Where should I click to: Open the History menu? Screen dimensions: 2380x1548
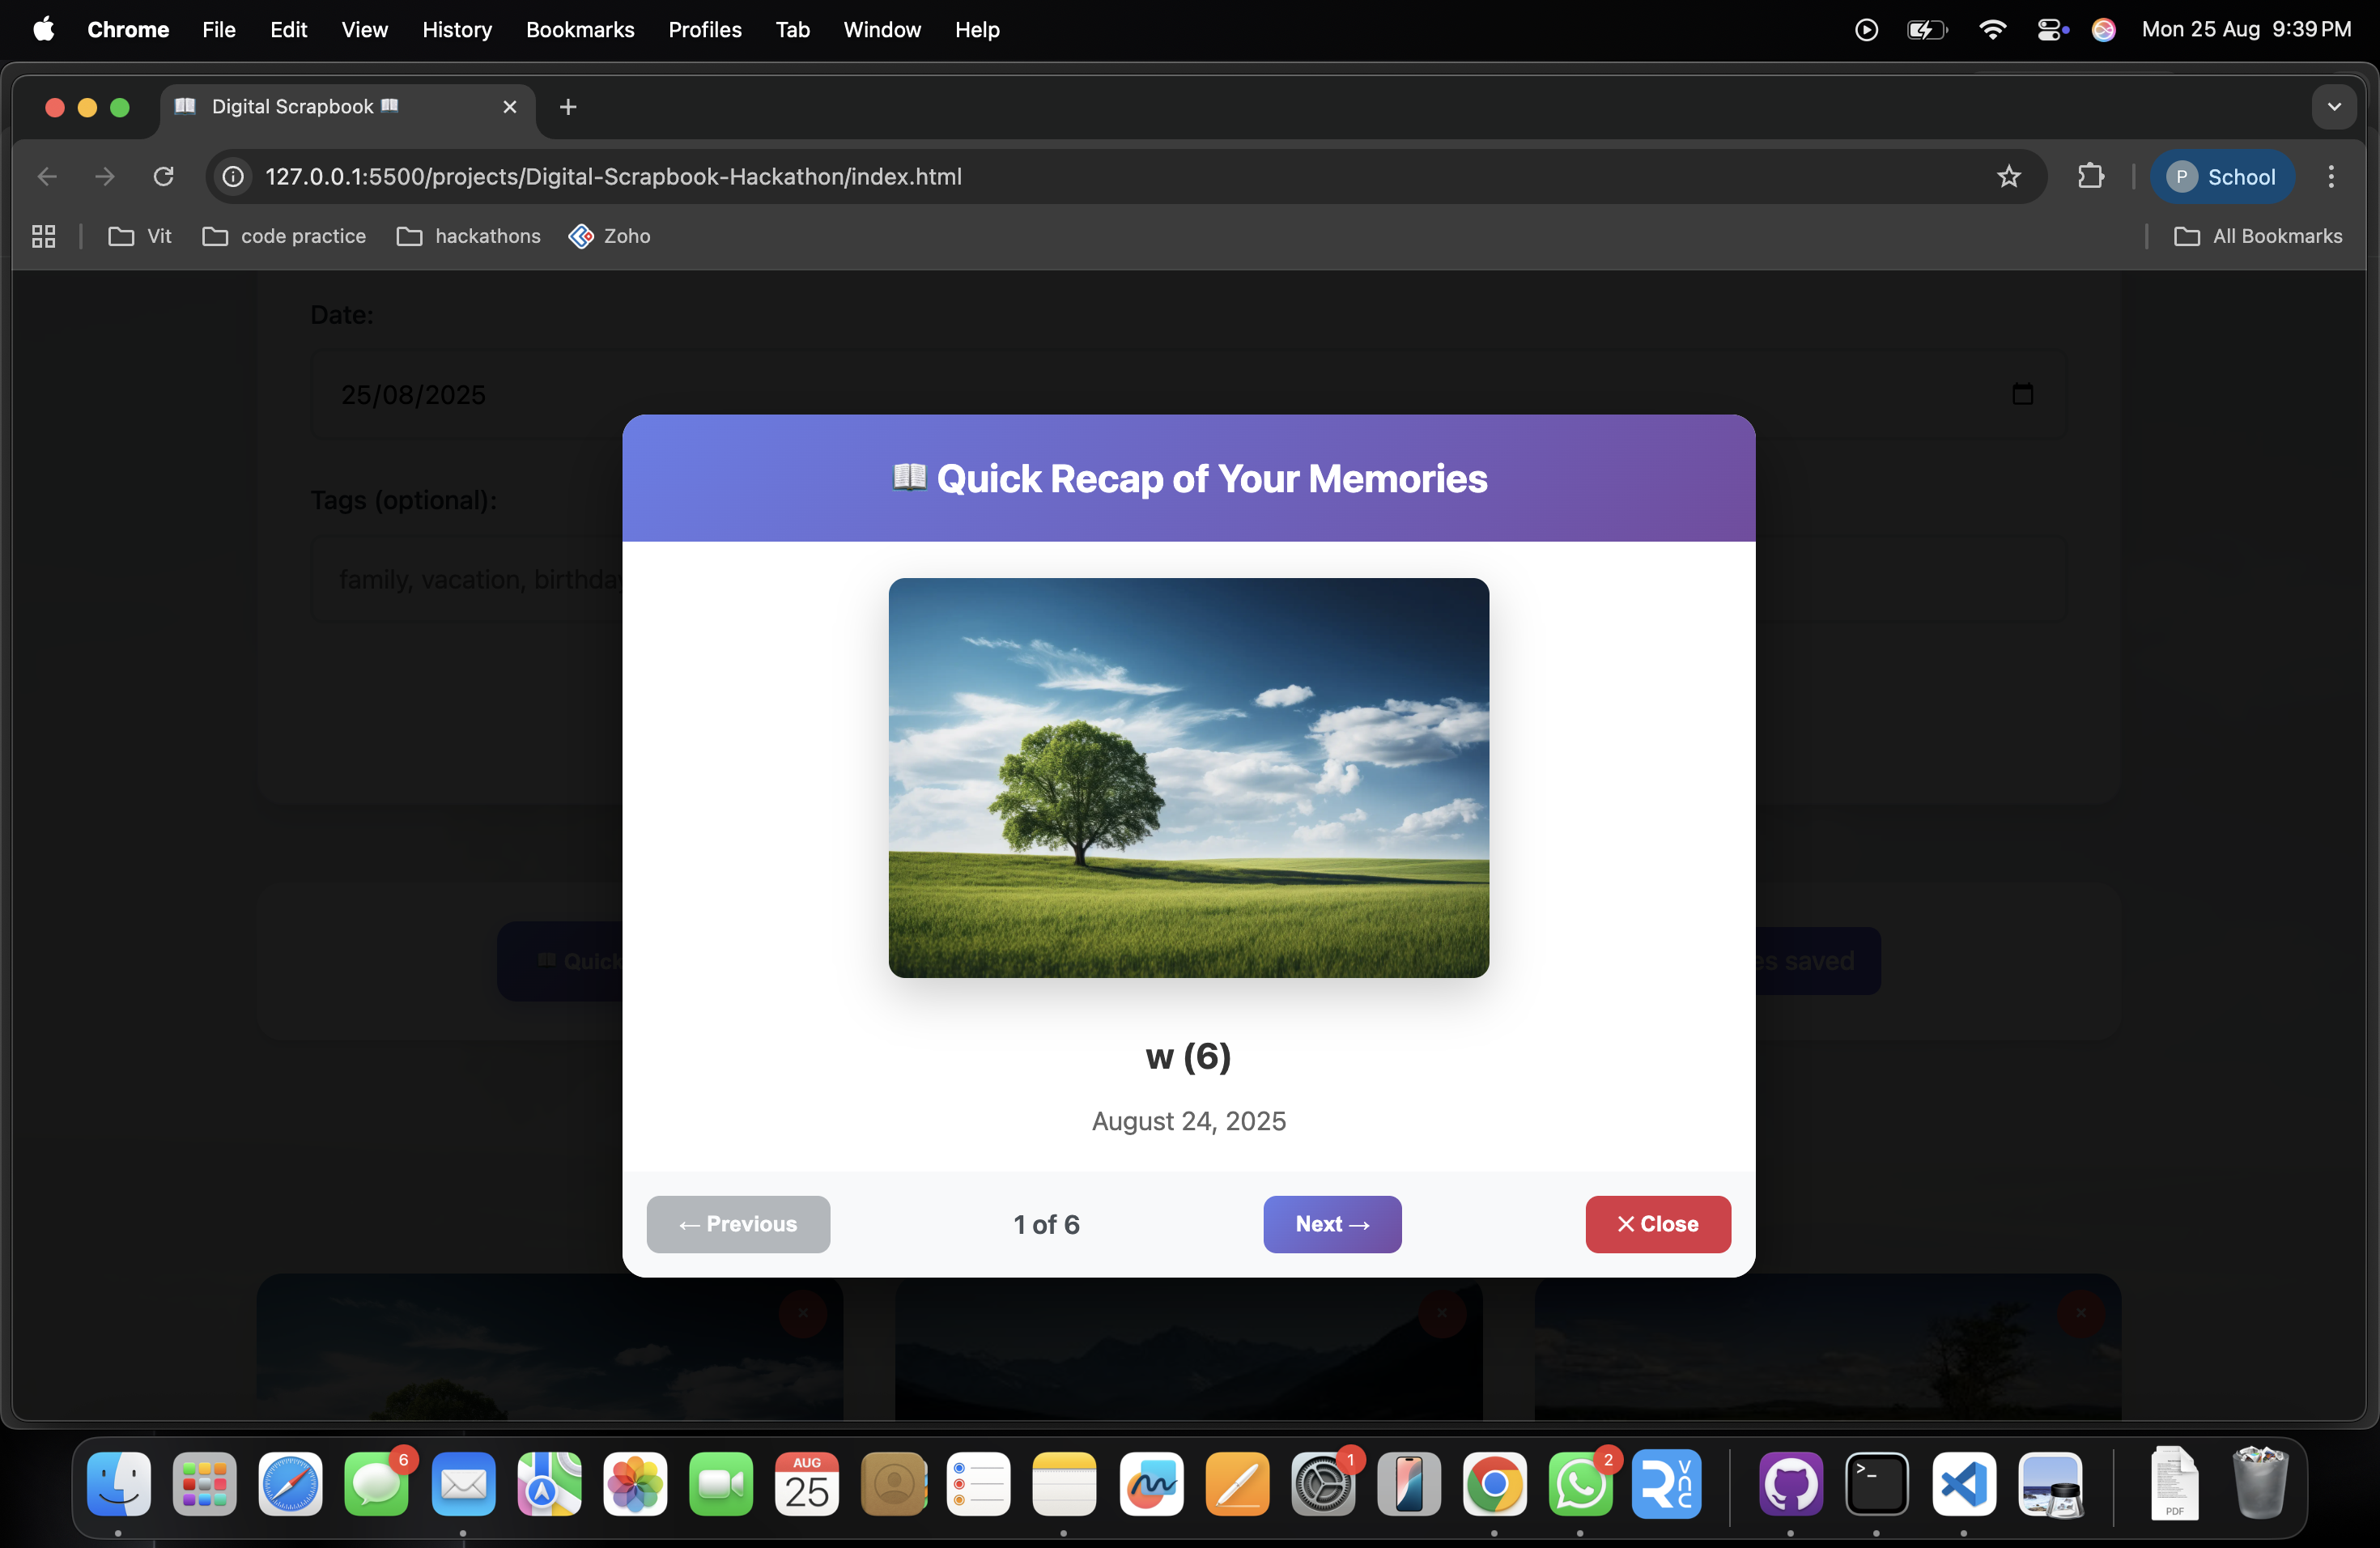[x=457, y=30]
